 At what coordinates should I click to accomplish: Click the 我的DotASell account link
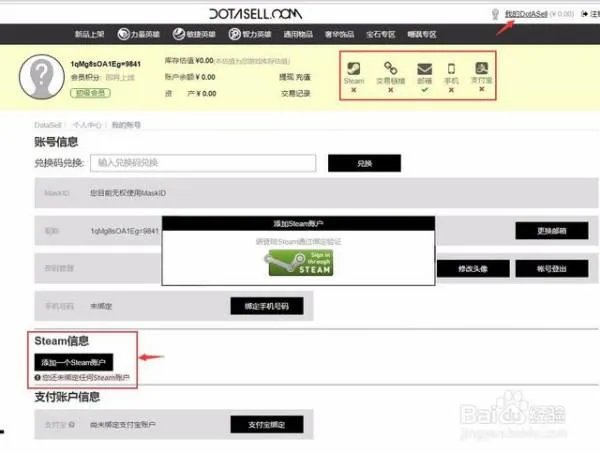(526, 14)
